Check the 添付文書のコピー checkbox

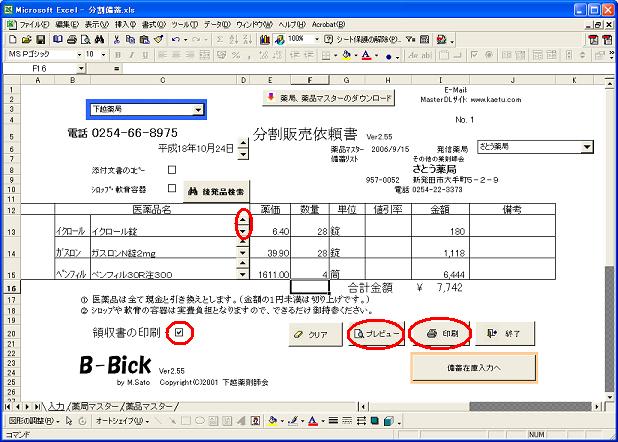172,170
